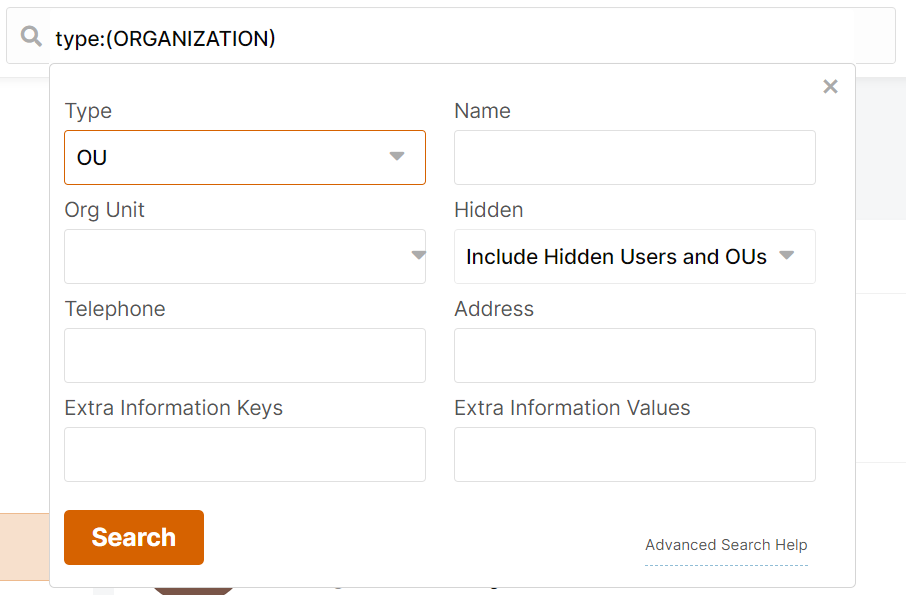906x595 pixels.
Task: Click into the Address field
Action: (x=634, y=355)
